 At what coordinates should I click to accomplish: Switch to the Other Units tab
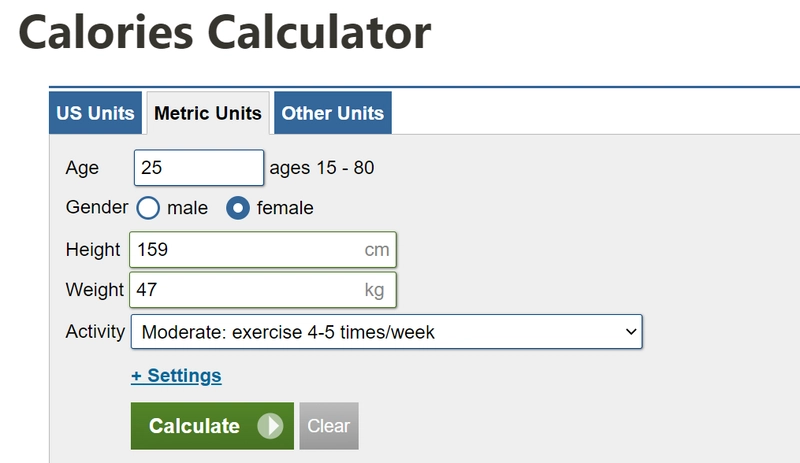[x=332, y=113]
